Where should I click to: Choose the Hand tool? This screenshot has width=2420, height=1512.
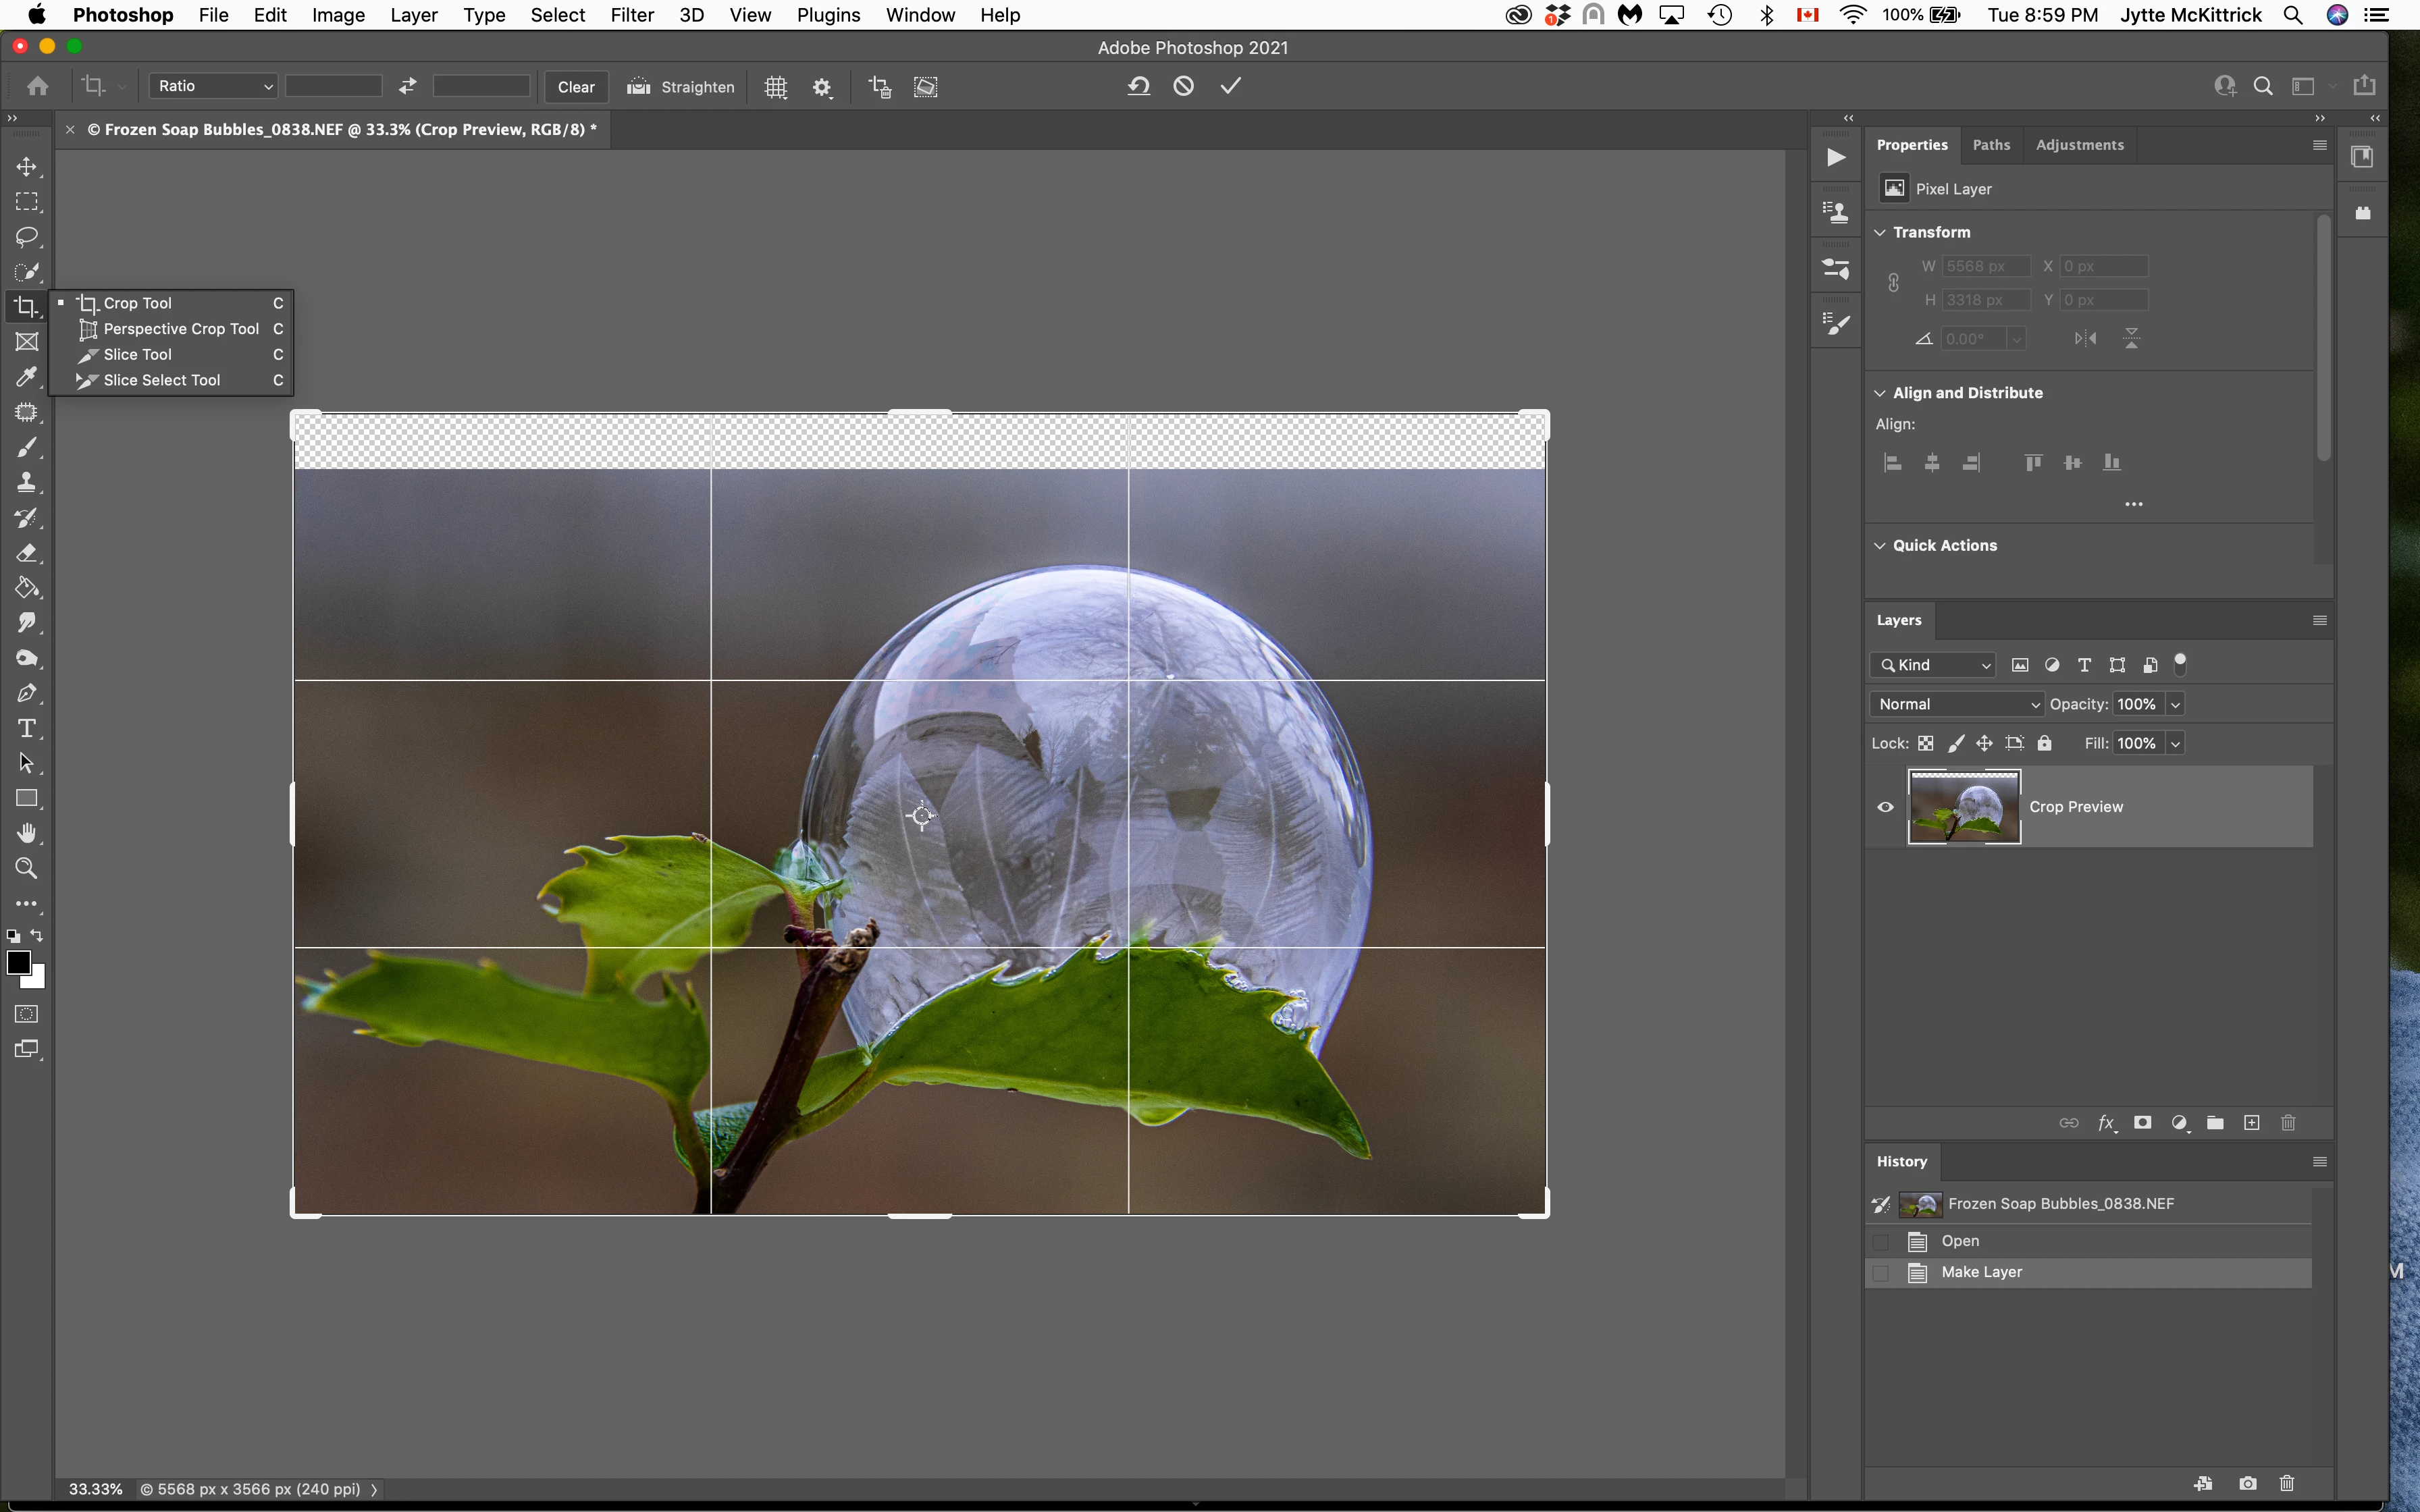pyautogui.click(x=27, y=833)
